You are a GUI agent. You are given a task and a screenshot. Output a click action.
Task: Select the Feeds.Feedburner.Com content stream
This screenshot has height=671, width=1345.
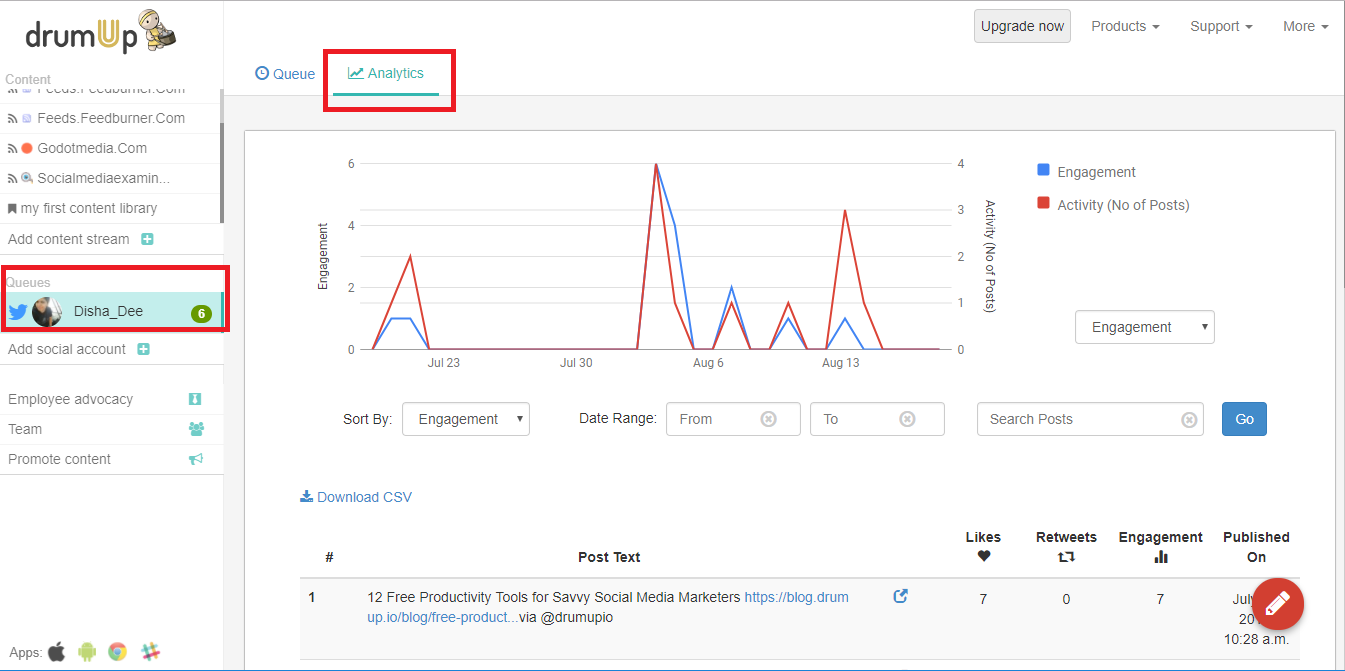pos(110,118)
